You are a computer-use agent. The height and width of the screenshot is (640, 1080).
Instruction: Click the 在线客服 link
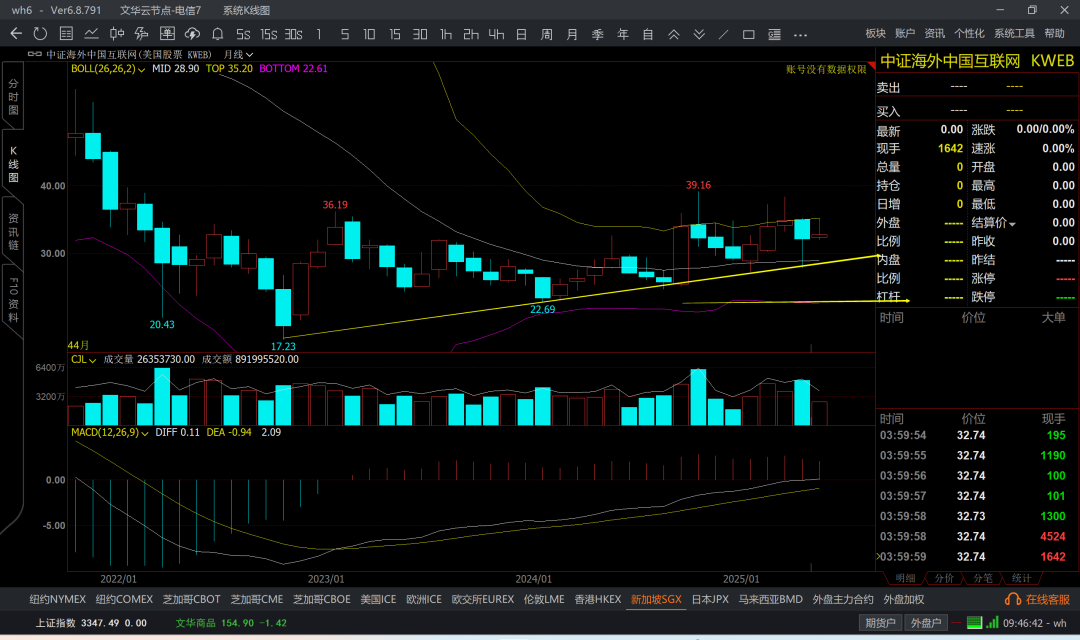(1048, 599)
